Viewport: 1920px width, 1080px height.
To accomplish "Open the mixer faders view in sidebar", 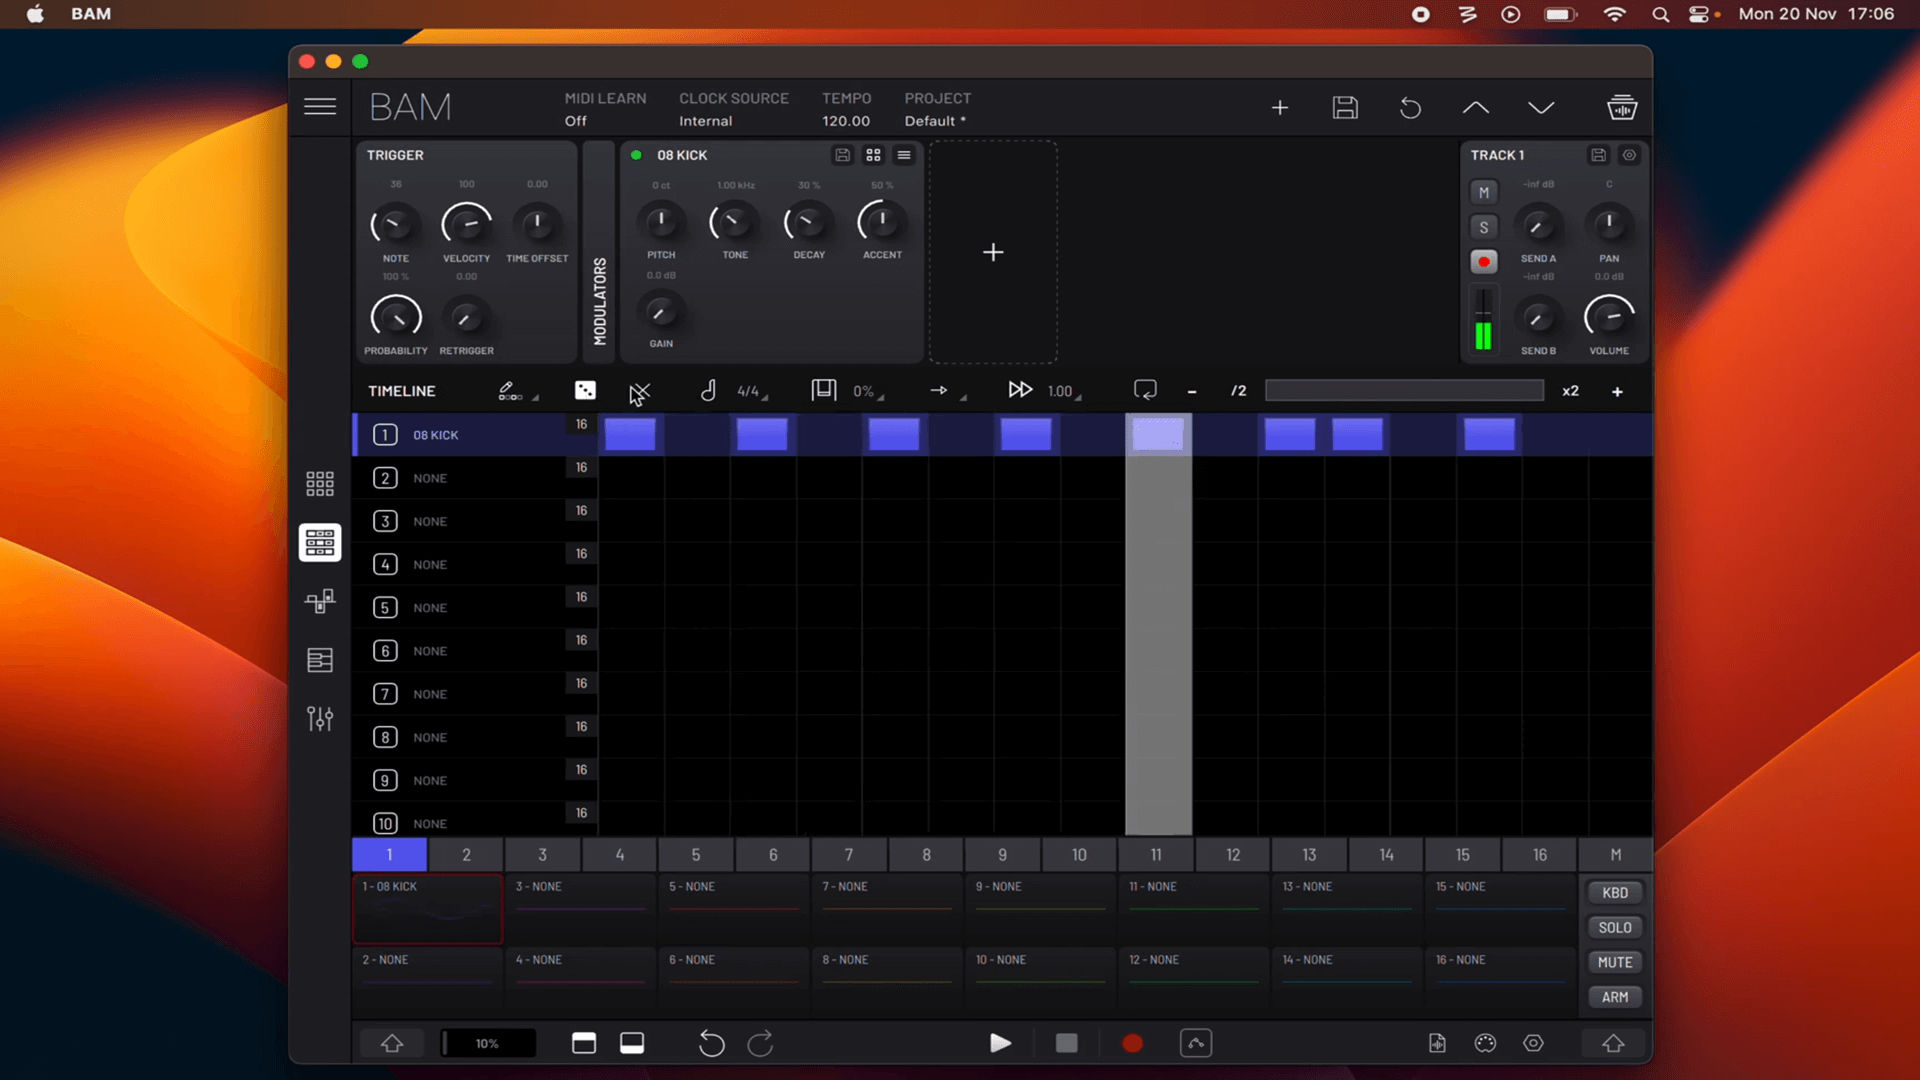I will tap(320, 718).
